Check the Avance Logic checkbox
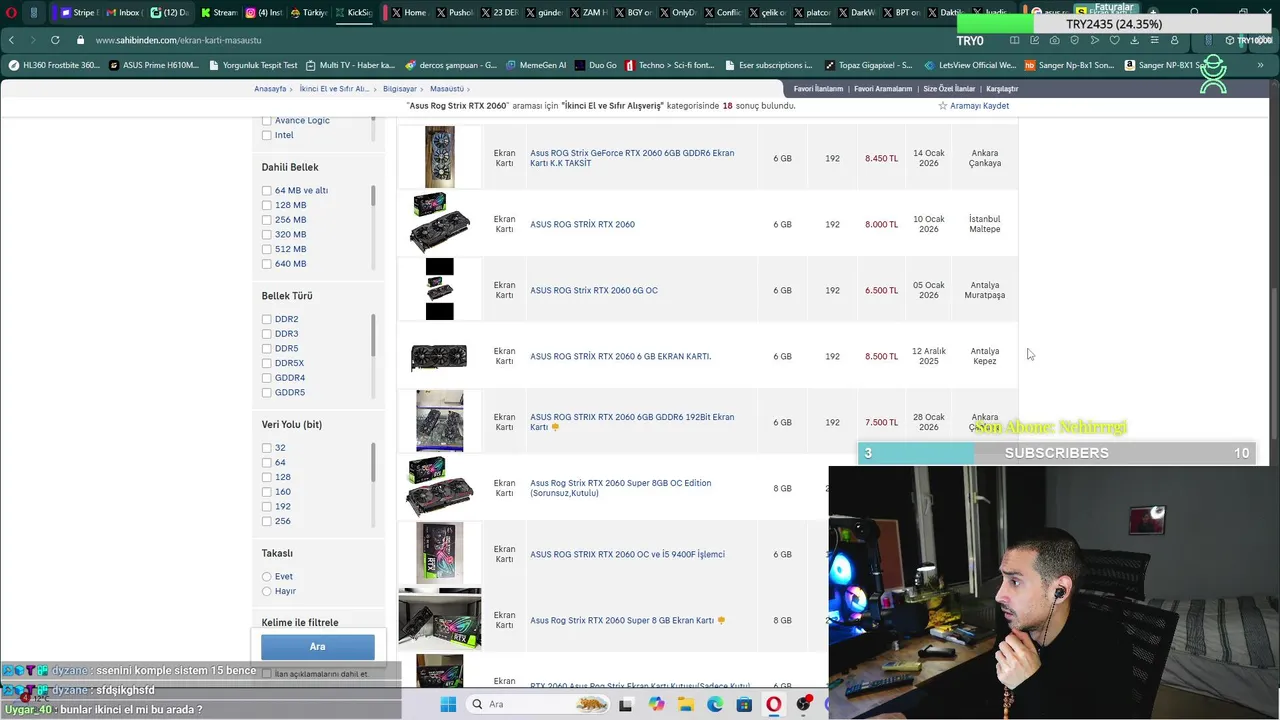The image size is (1280, 720). tap(267, 120)
